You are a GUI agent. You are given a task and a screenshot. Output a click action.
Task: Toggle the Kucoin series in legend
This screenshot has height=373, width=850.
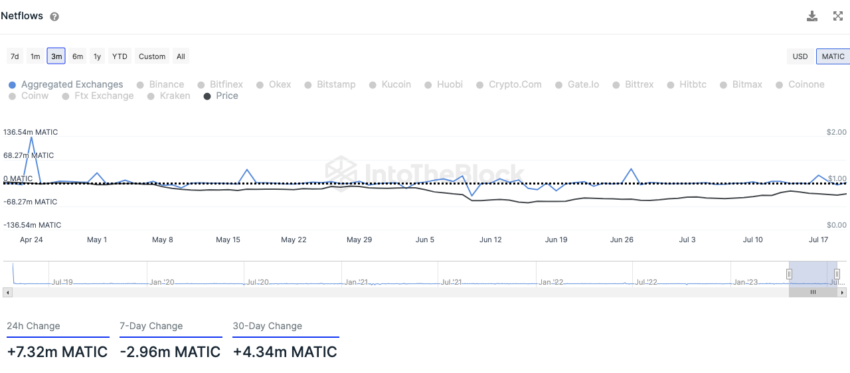(390, 85)
